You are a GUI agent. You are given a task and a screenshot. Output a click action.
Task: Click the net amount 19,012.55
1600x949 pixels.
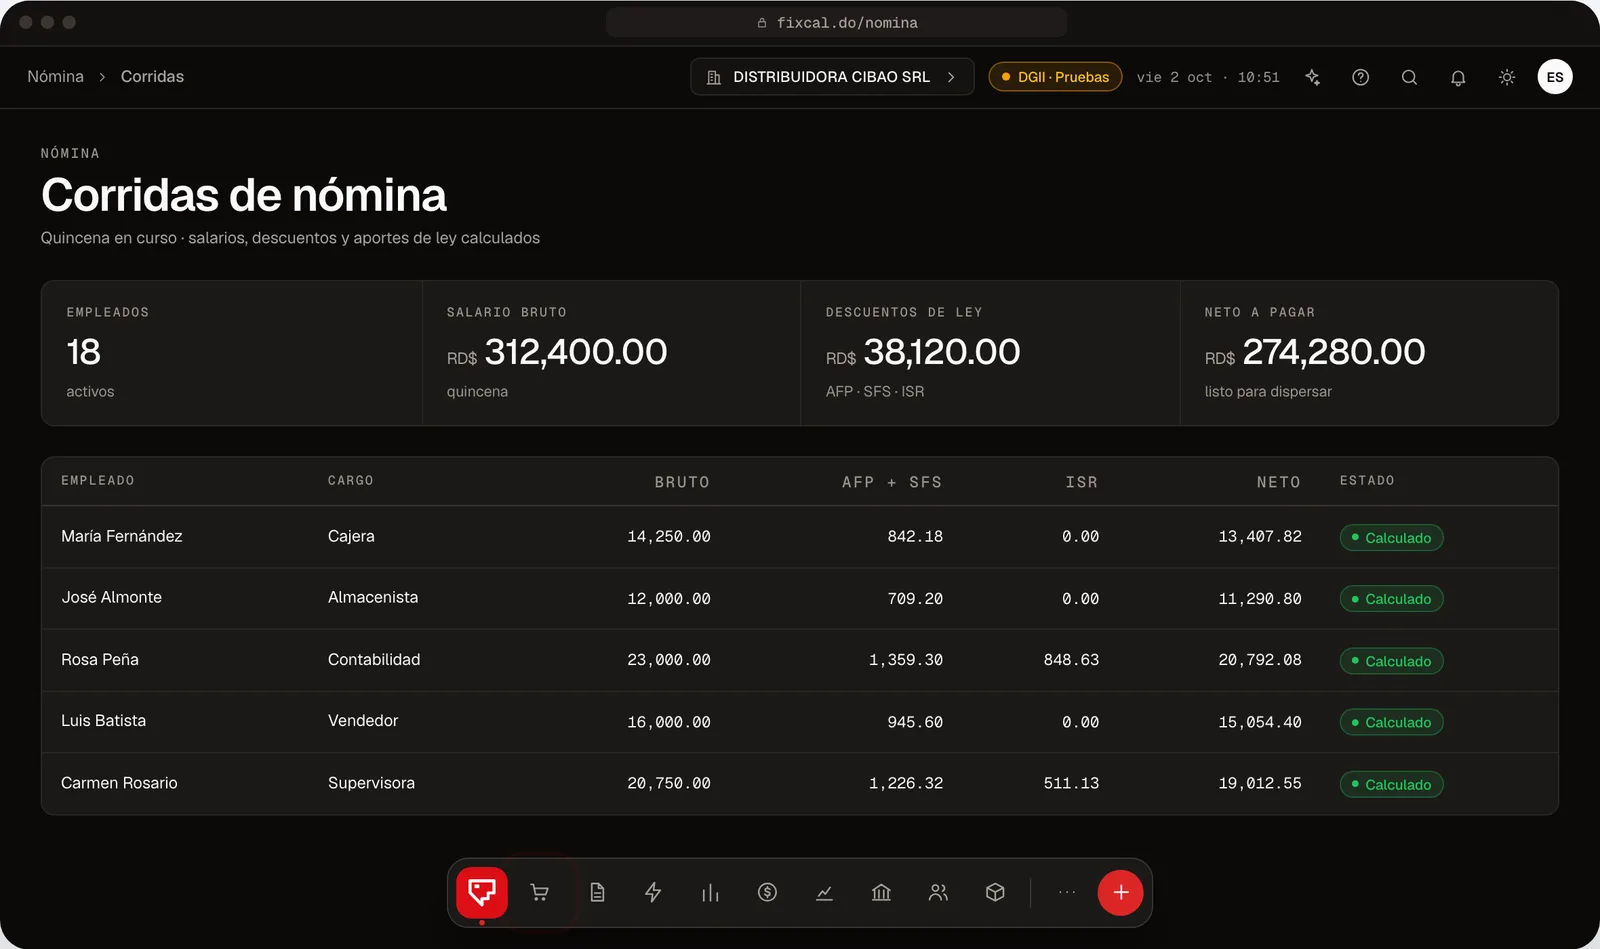coord(1260,783)
